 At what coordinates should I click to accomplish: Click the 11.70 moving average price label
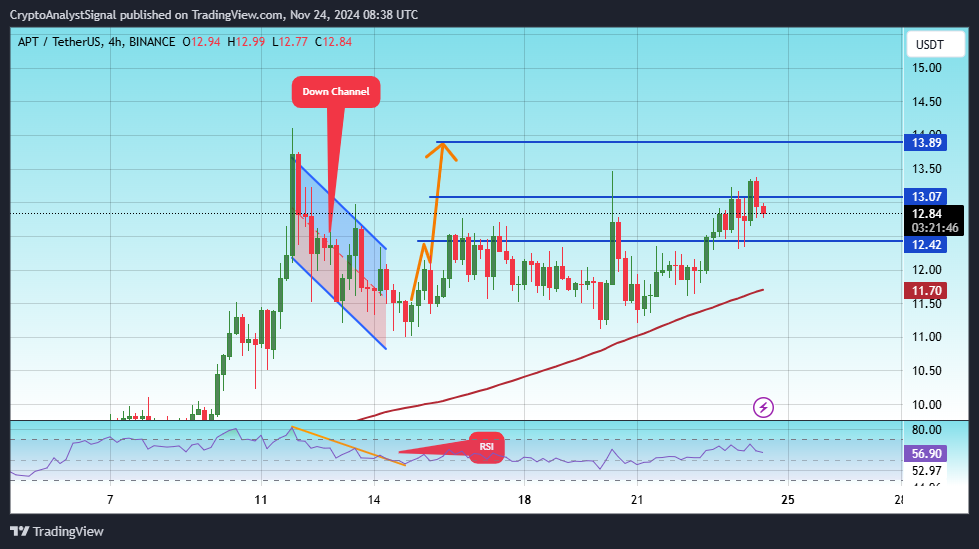click(x=926, y=290)
